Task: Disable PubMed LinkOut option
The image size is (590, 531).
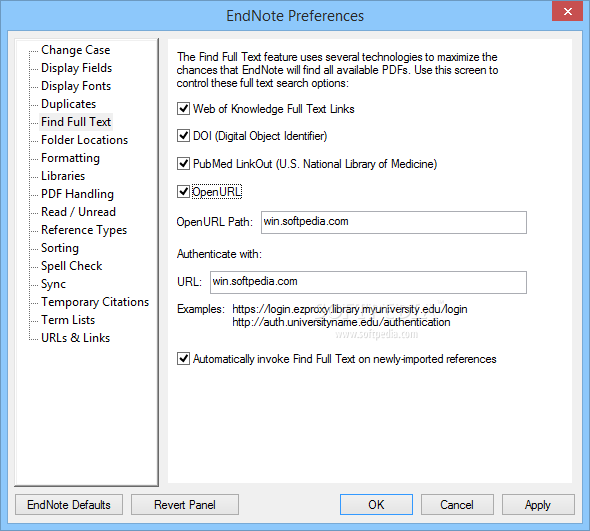Action: 183,164
